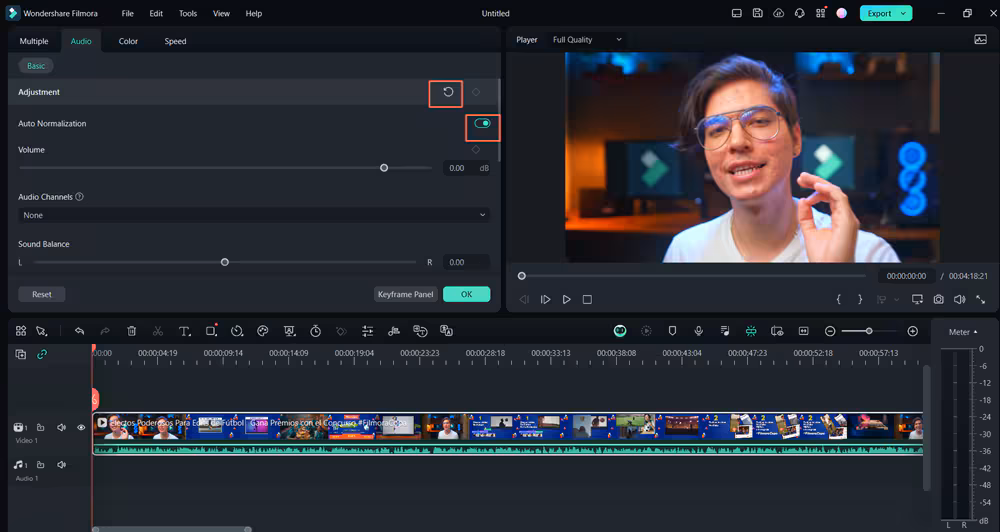This screenshot has width=1000, height=532.
Task: Click the undo arrow in timeline toolbar
Action: pos(80,331)
